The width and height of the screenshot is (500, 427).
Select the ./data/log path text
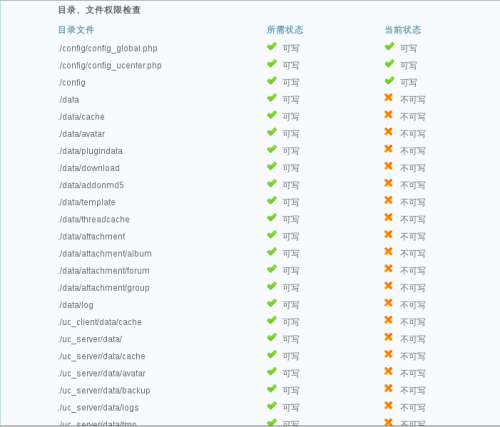point(76,305)
